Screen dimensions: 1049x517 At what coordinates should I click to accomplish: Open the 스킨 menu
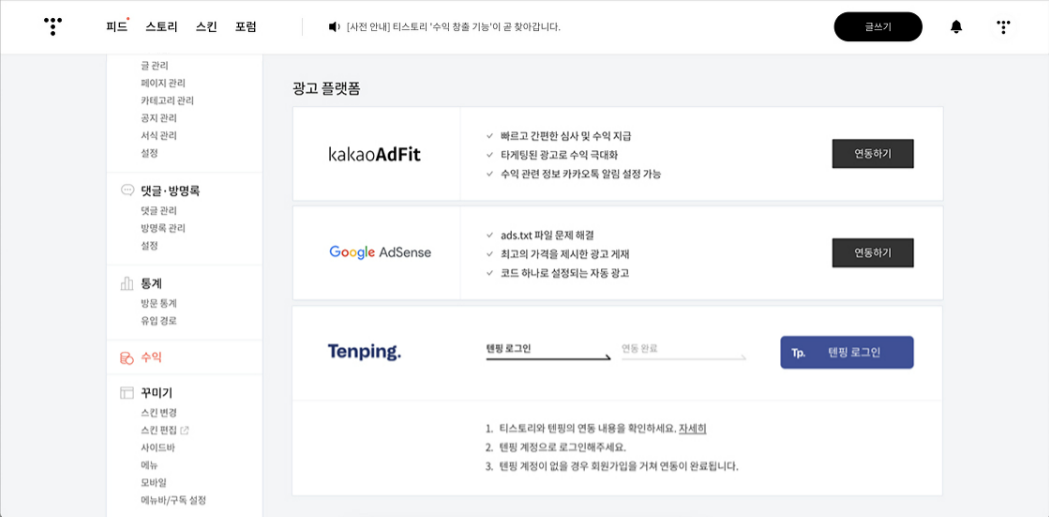click(x=206, y=27)
